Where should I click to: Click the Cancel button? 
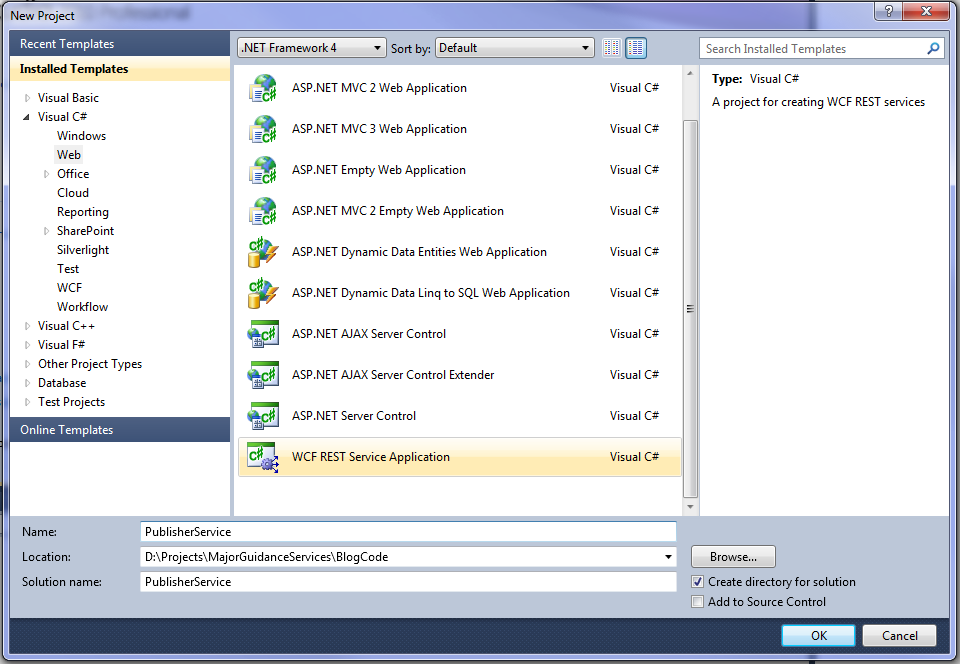(x=899, y=636)
